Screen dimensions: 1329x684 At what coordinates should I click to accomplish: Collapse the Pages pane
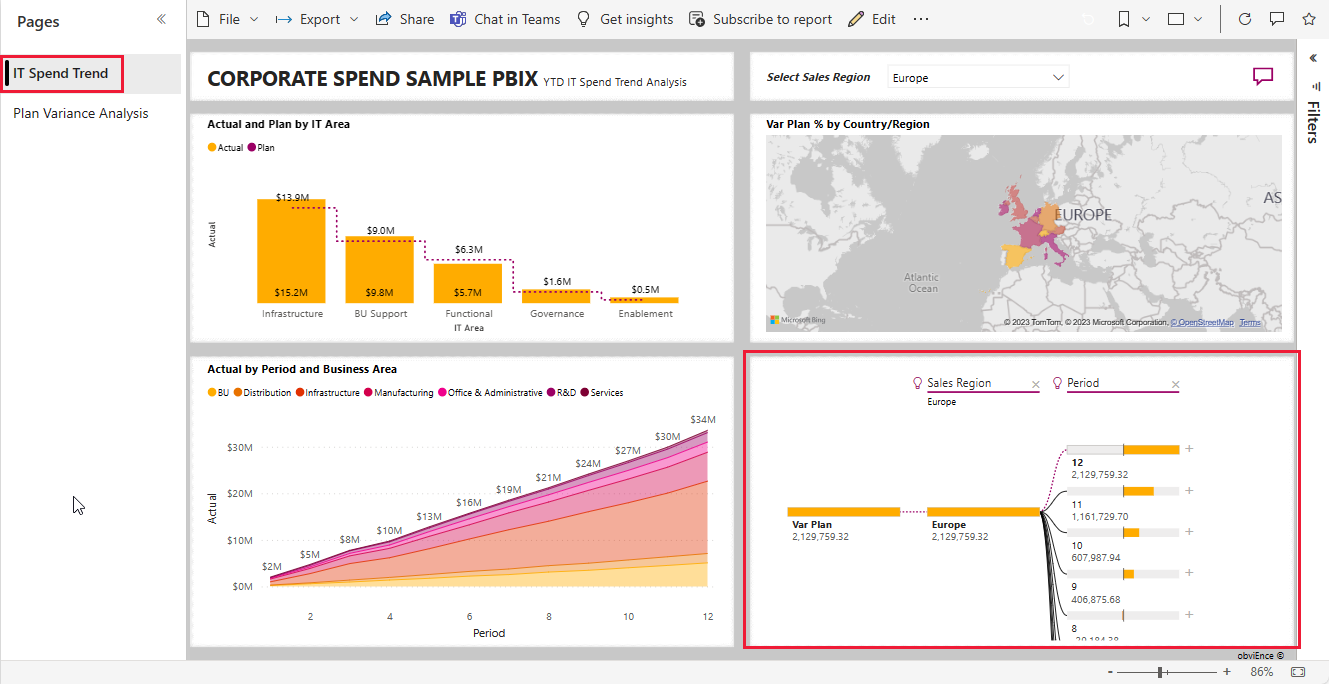tap(160, 17)
